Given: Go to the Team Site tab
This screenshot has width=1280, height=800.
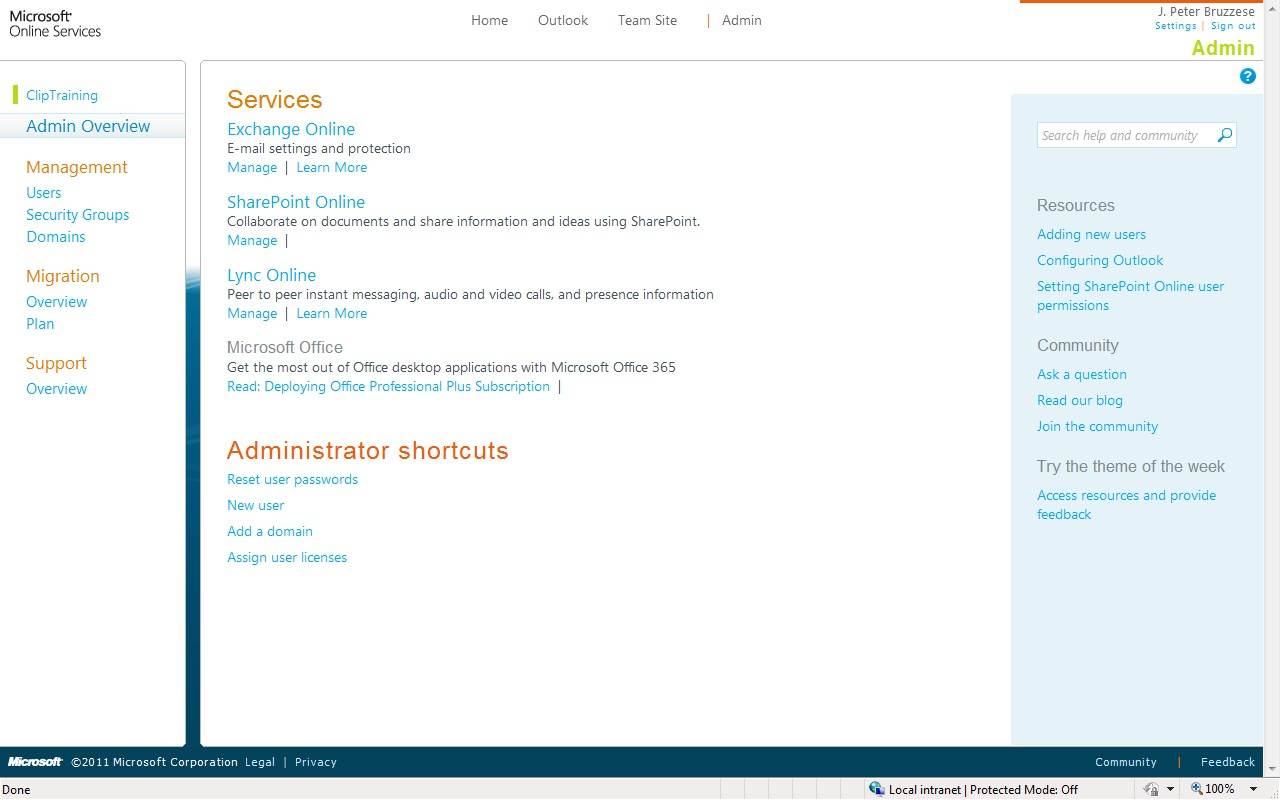Looking at the screenshot, I should [x=647, y=20].
